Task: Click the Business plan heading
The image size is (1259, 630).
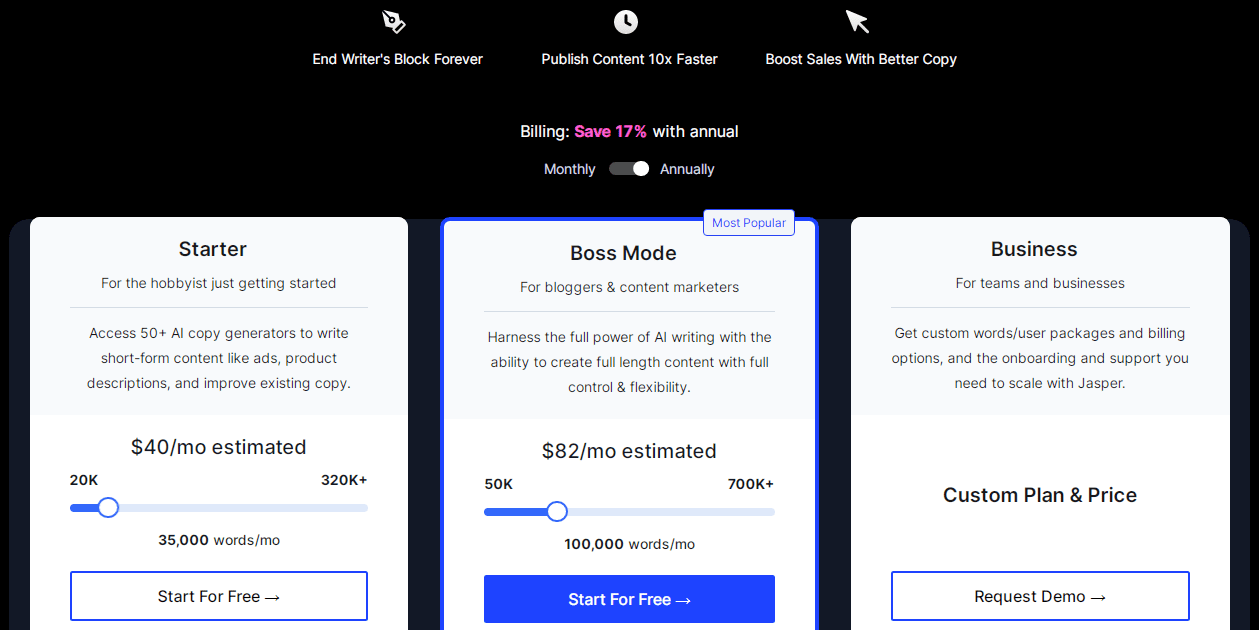Action: [1034, 249]
